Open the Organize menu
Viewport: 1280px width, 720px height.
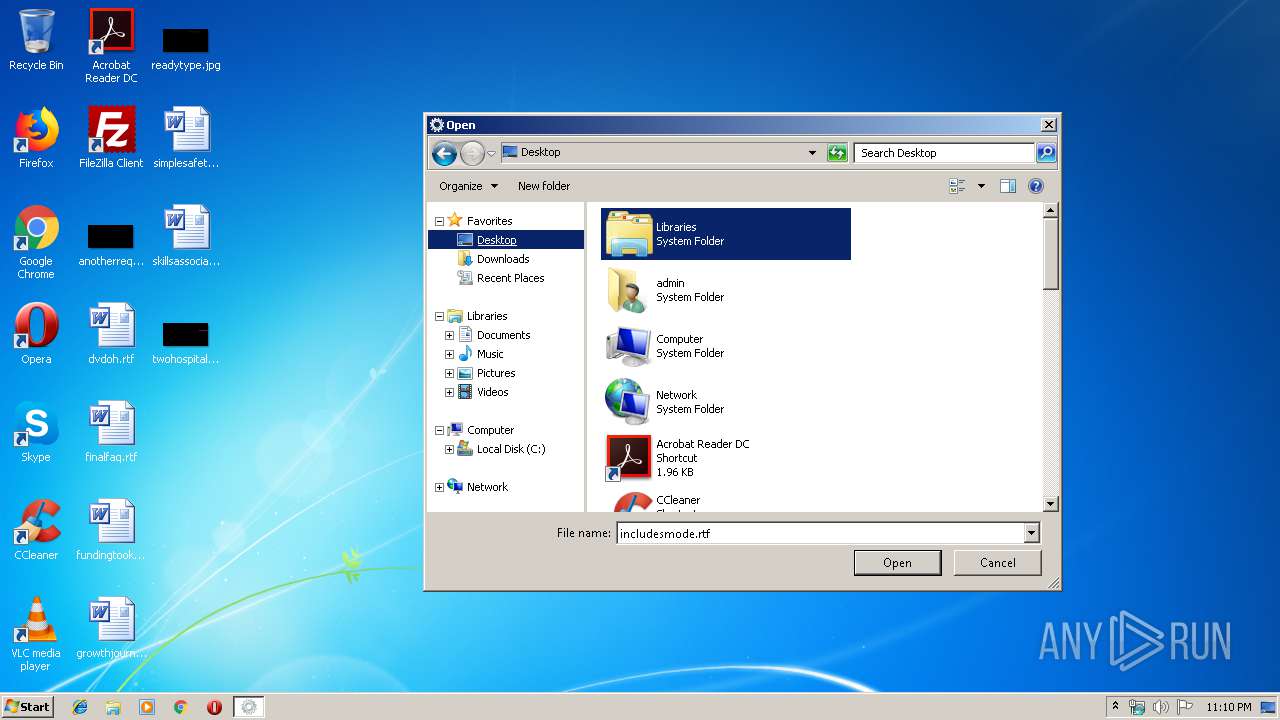click(468, 186)
